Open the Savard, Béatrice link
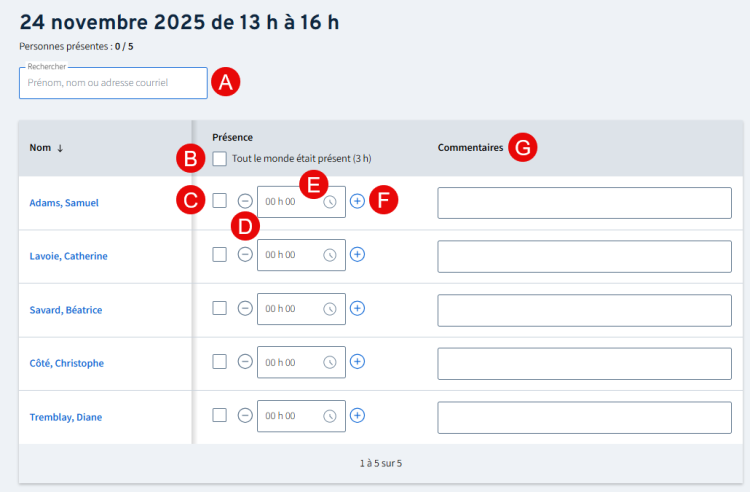Viewport: 750px width, 492px height. (66, 310)
